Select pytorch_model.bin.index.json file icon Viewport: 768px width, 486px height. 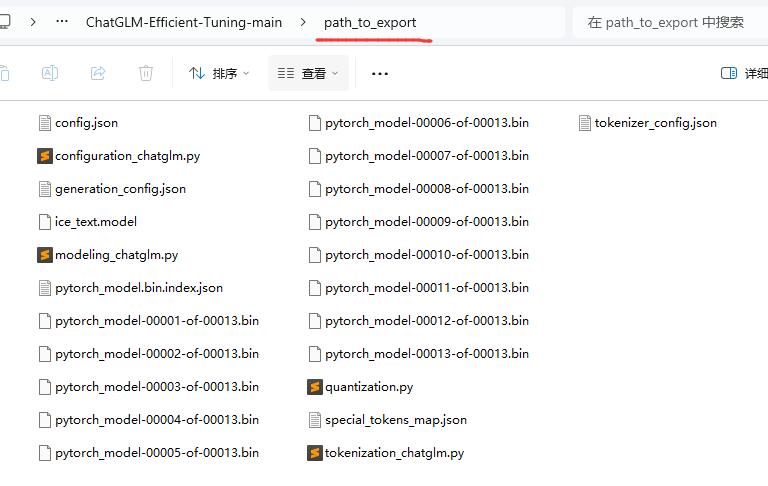[x=45, y=288]
